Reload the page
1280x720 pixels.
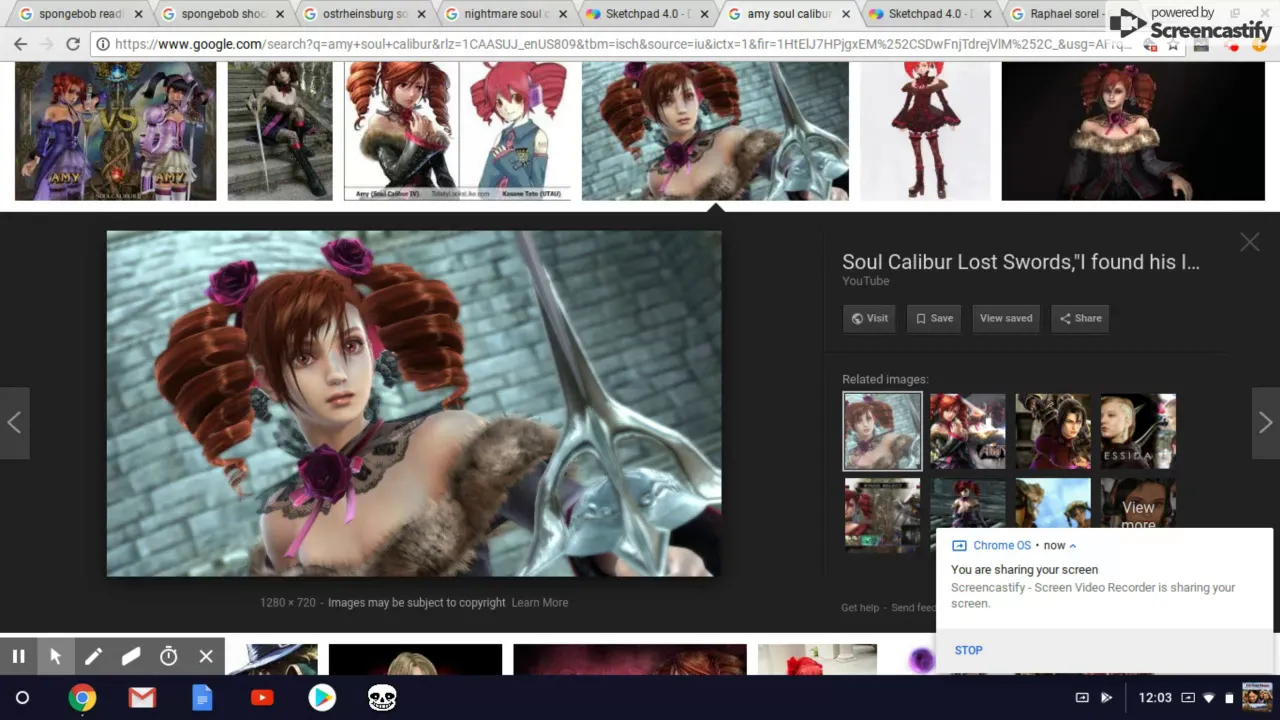click(x=72, y=44)
